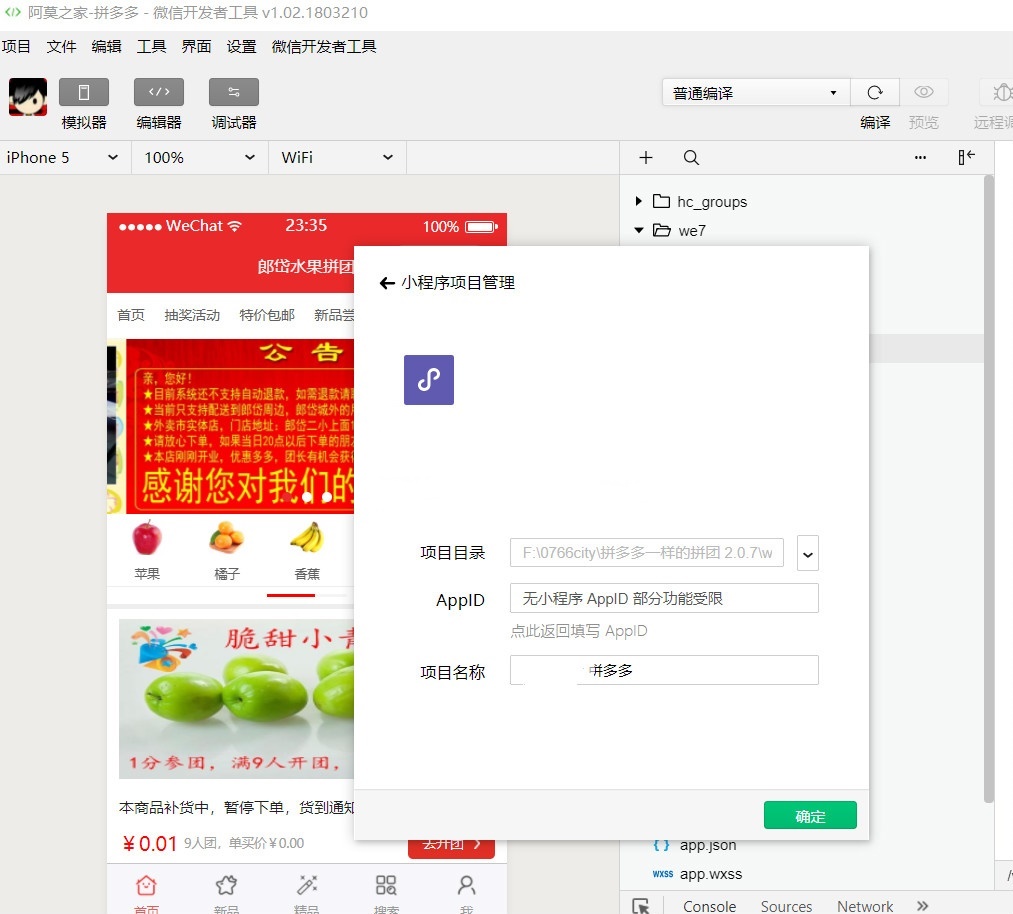This screenshot has width=1013, height=914.
Task: Open the 工具 menu
Action: (151, 47)
